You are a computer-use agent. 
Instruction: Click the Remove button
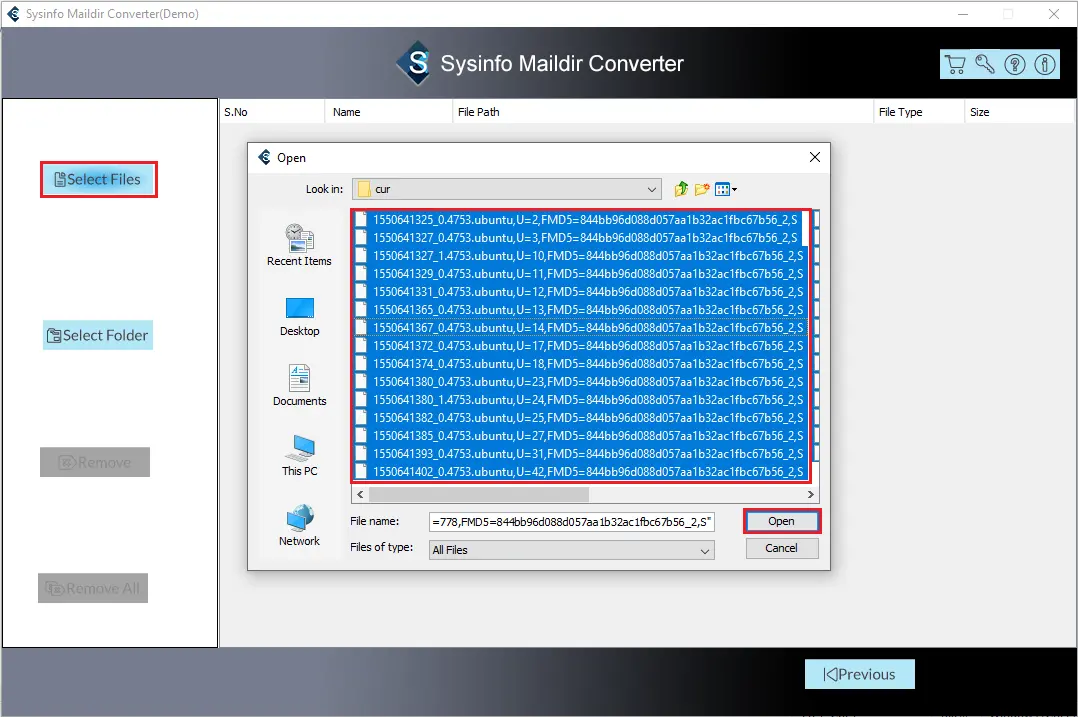[95, 463]
